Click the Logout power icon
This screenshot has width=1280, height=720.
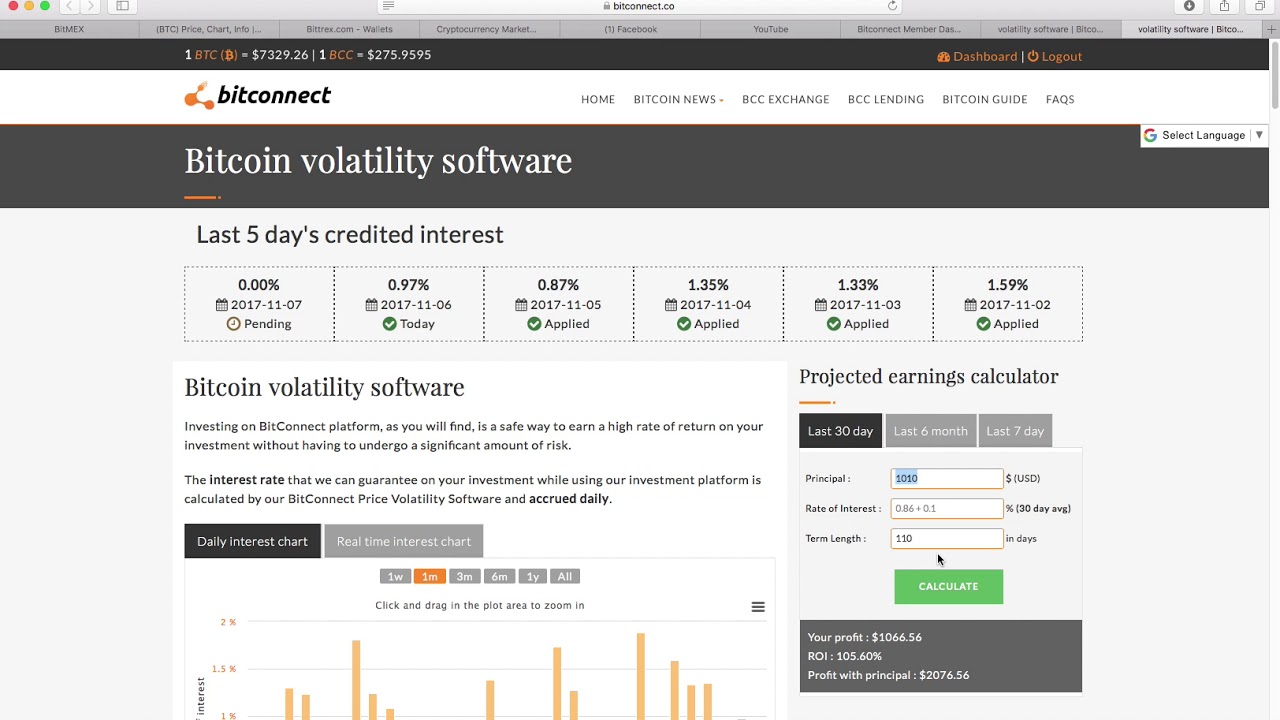coord(1033,56)
